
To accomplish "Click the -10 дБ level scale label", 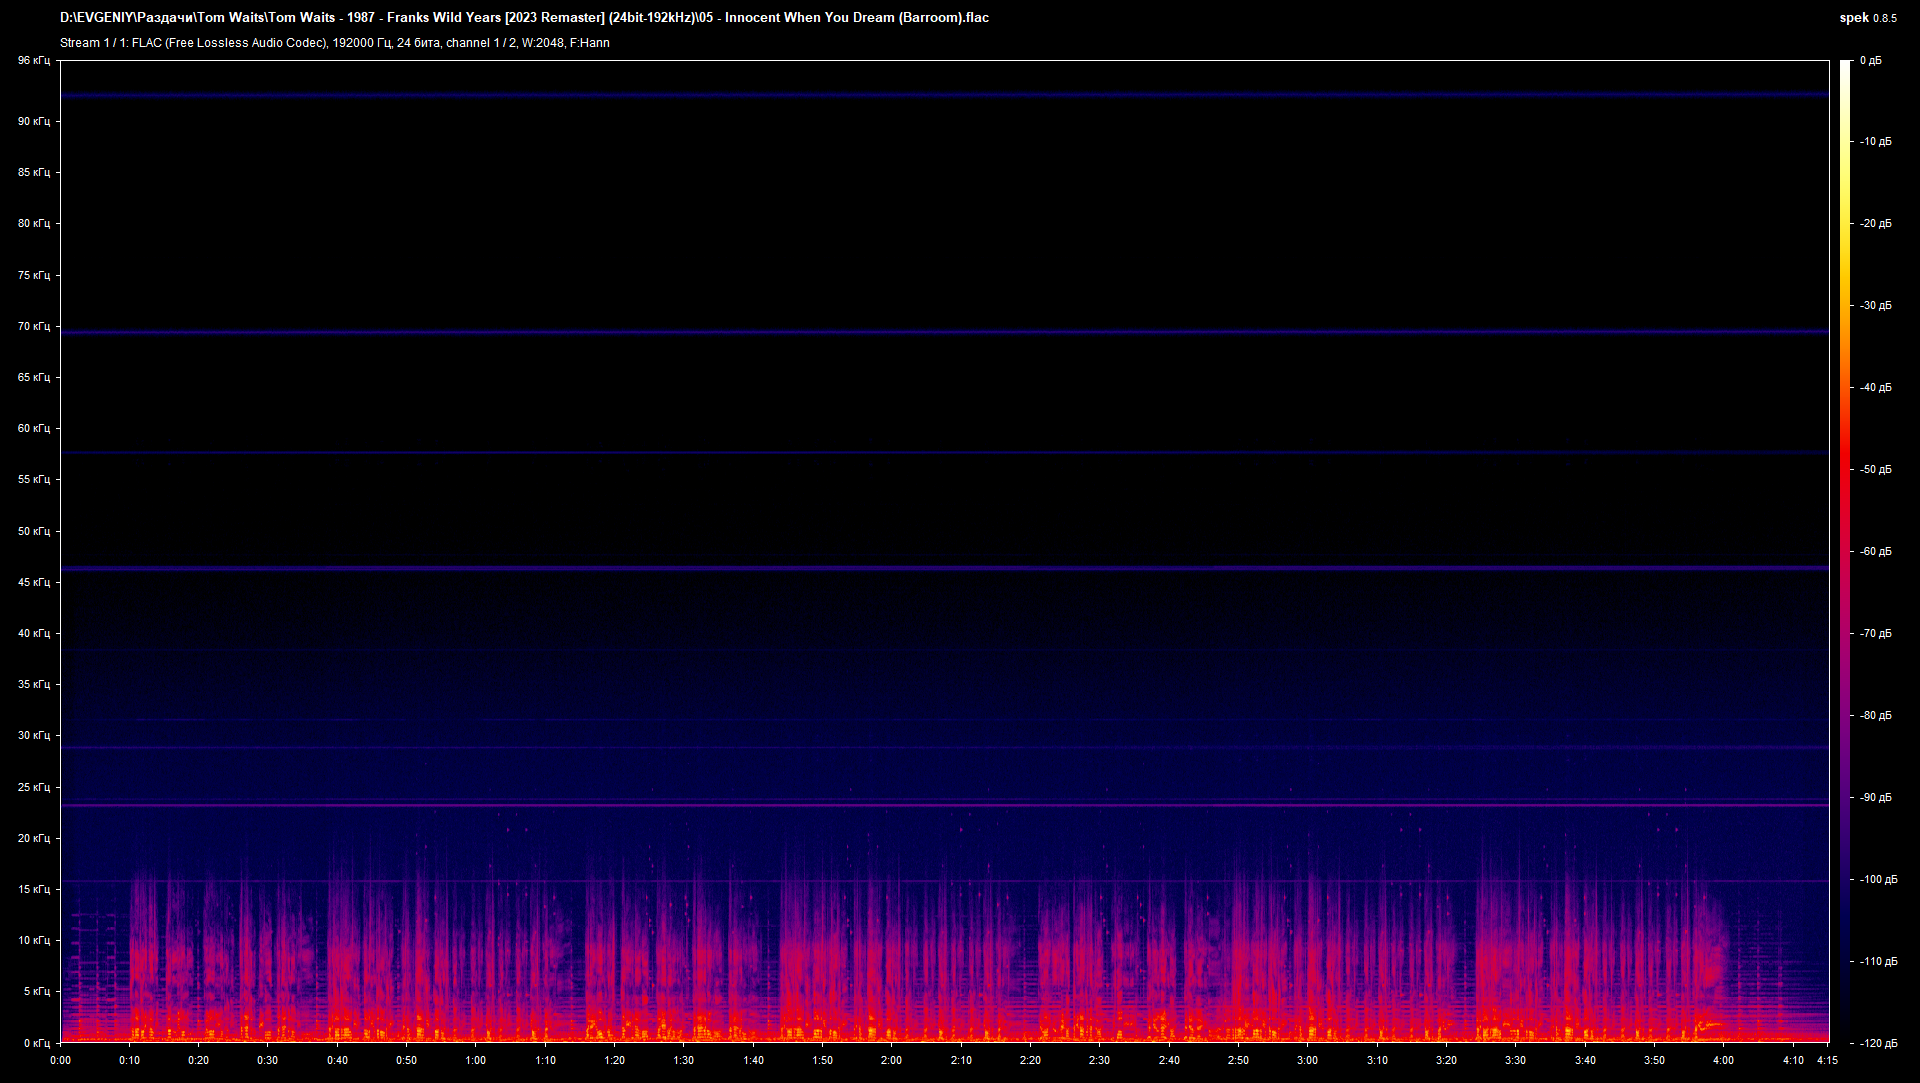I will tap(1876, 142).
